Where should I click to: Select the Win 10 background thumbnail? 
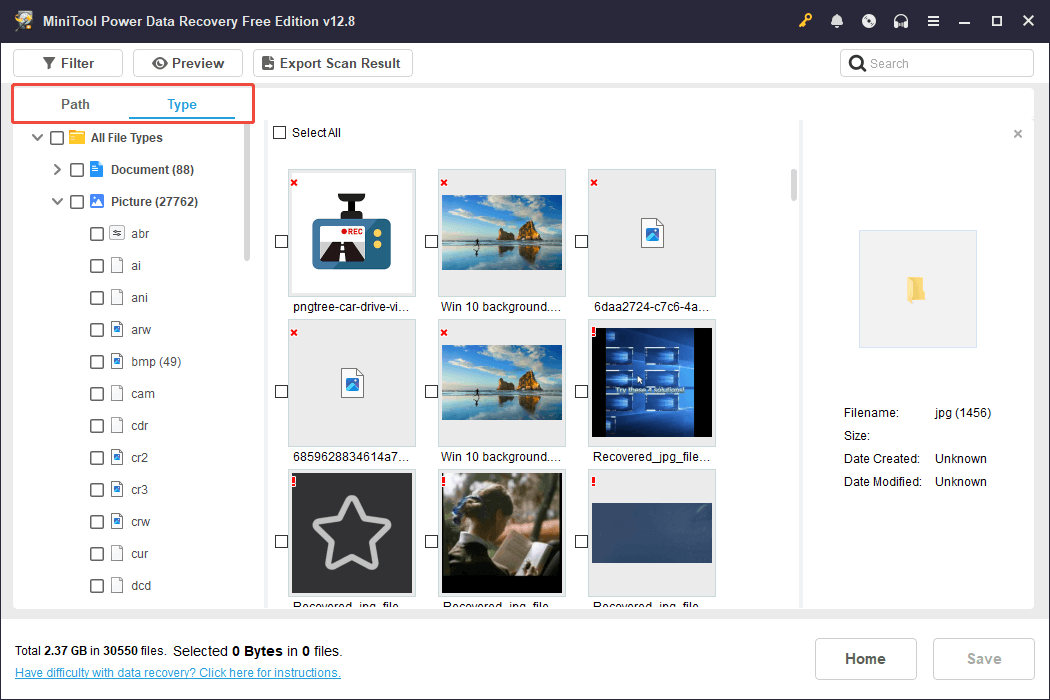501,233
